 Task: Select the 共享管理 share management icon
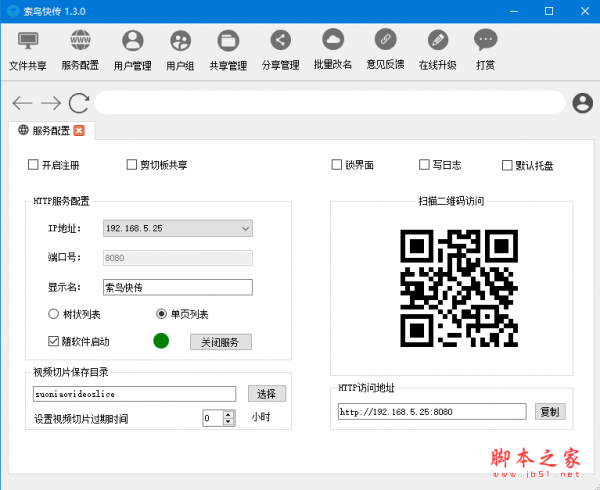(x=228, y=49)
